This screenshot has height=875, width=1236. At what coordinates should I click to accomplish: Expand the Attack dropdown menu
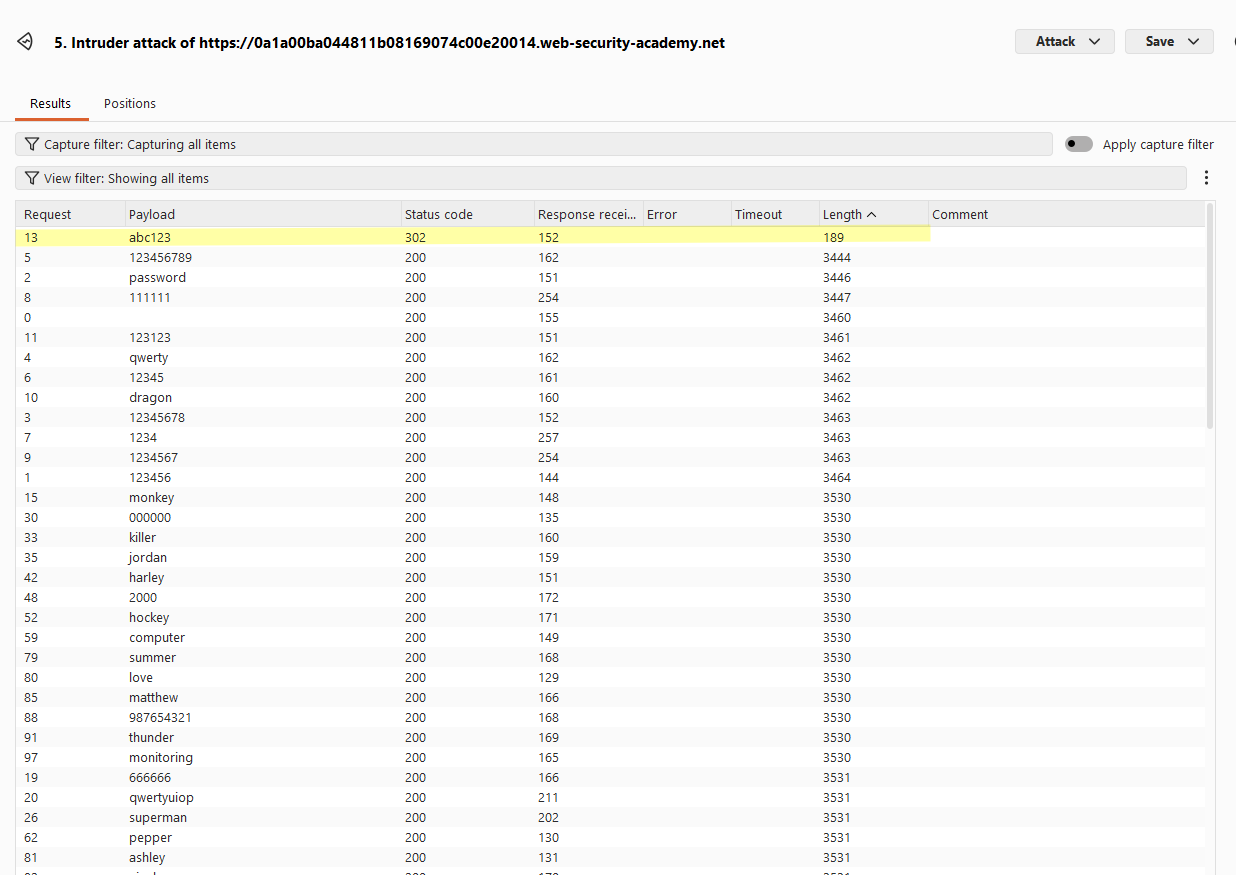tap(1065, 41)
